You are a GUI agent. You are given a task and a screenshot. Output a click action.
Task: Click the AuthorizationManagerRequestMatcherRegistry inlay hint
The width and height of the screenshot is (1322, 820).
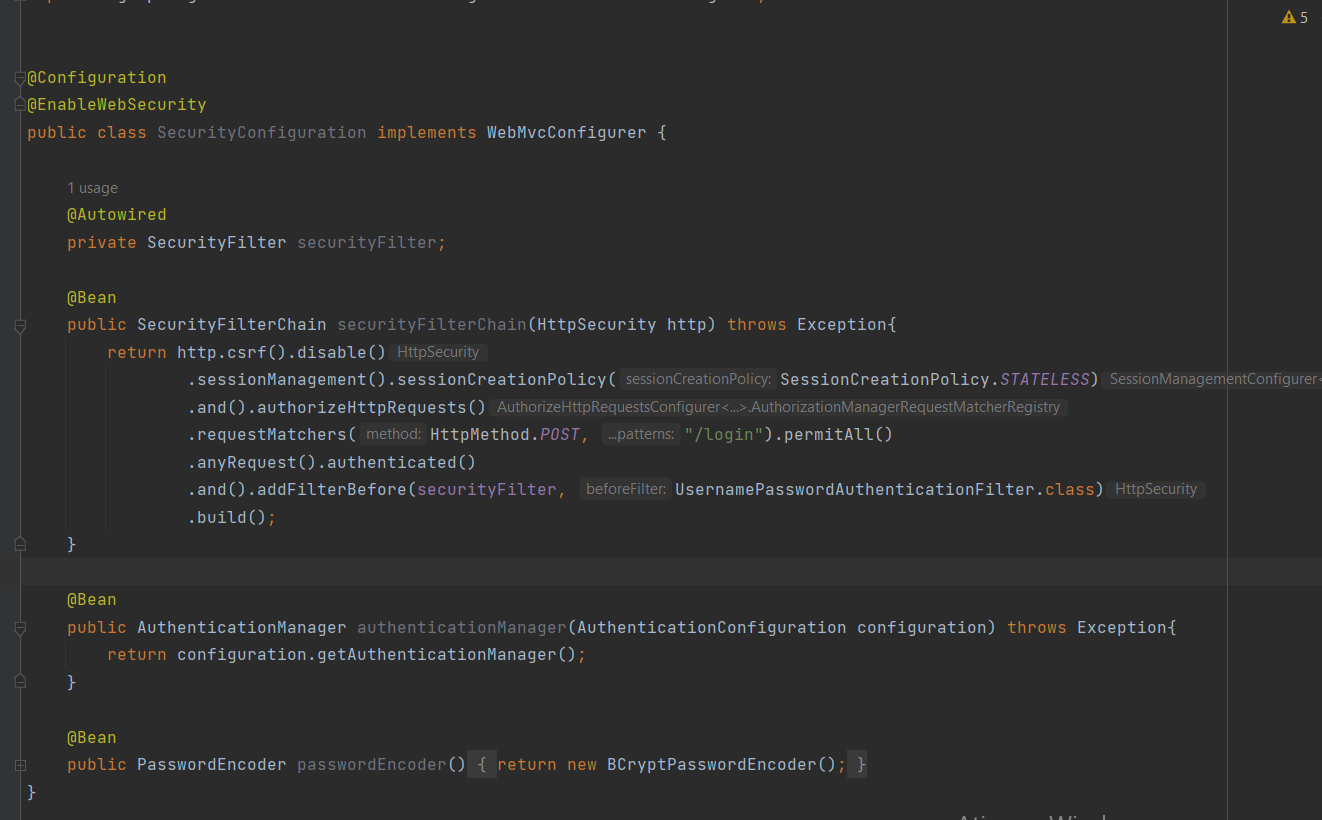click(779, 407)
